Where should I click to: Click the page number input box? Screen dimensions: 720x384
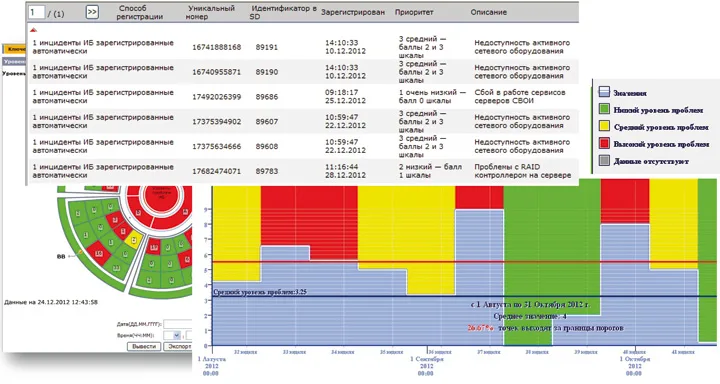pos(37,12)
